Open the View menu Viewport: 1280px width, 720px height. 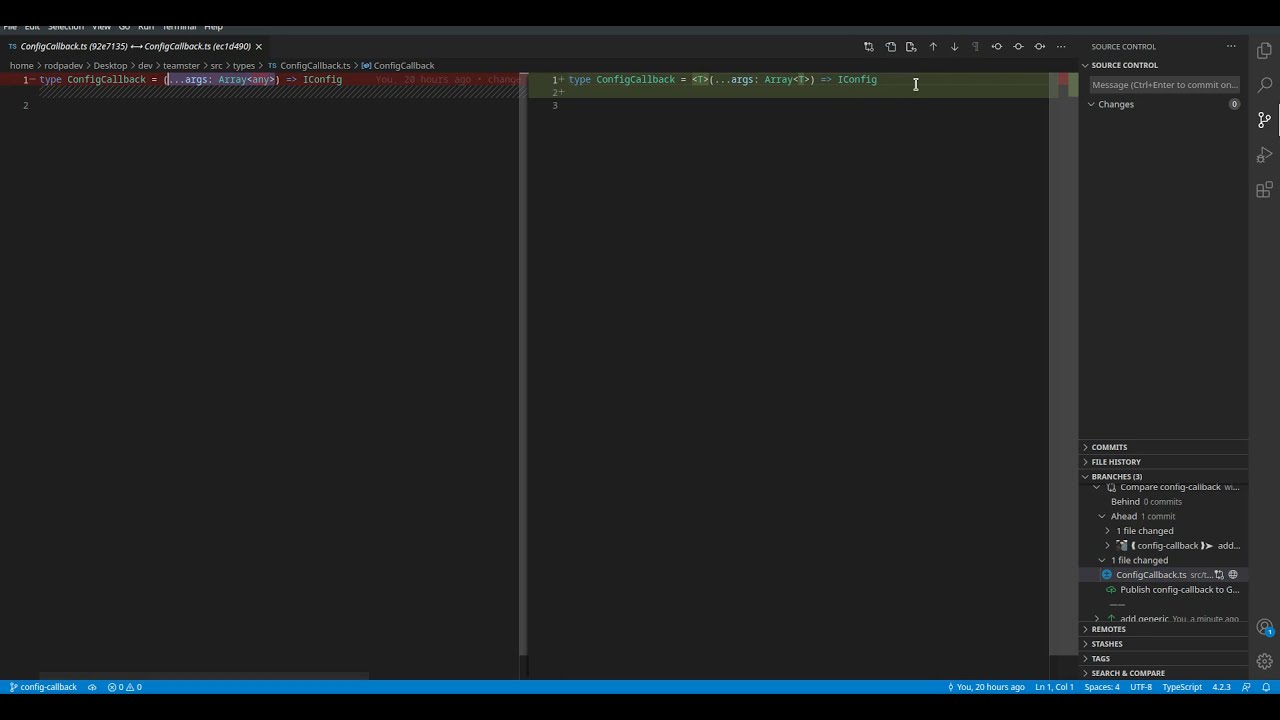coord(101,26)
